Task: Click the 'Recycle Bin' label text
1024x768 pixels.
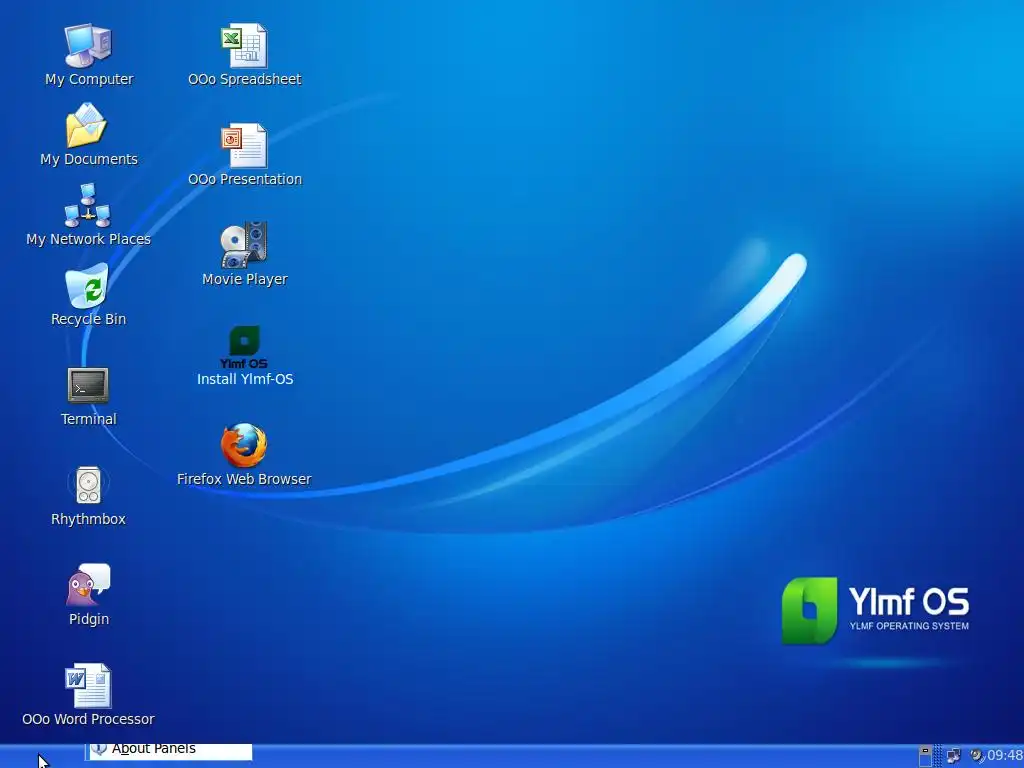Action: 88,319
